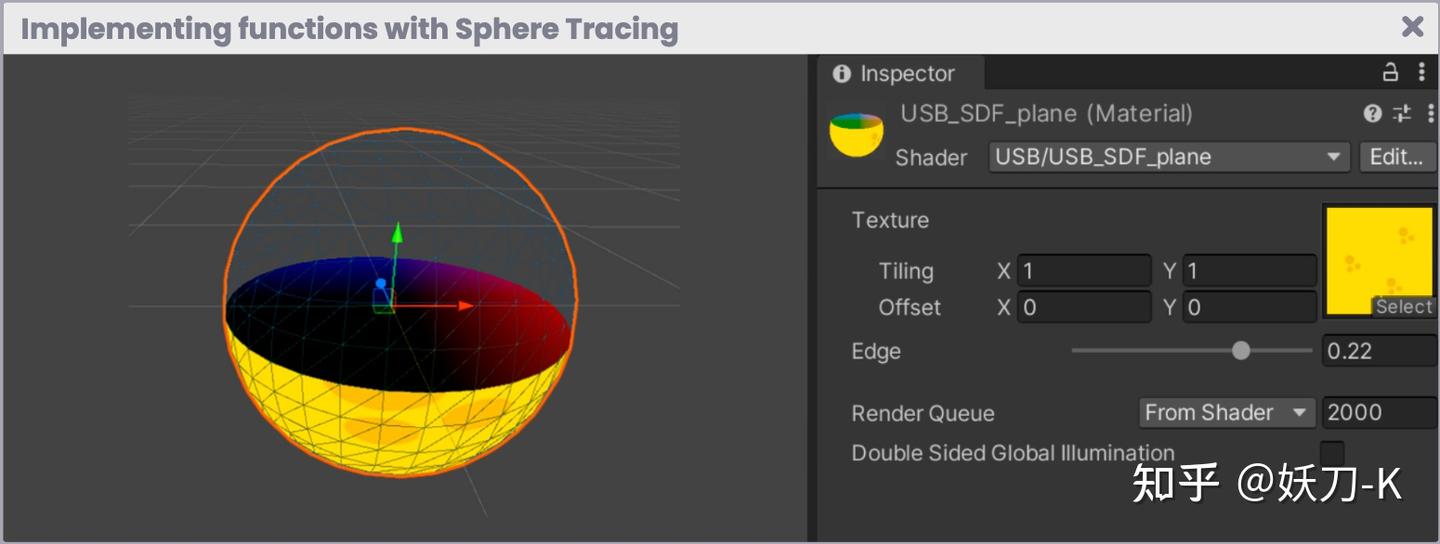Click the blue Z-axis gizmo handle
1440x544 pixels.
380,285
